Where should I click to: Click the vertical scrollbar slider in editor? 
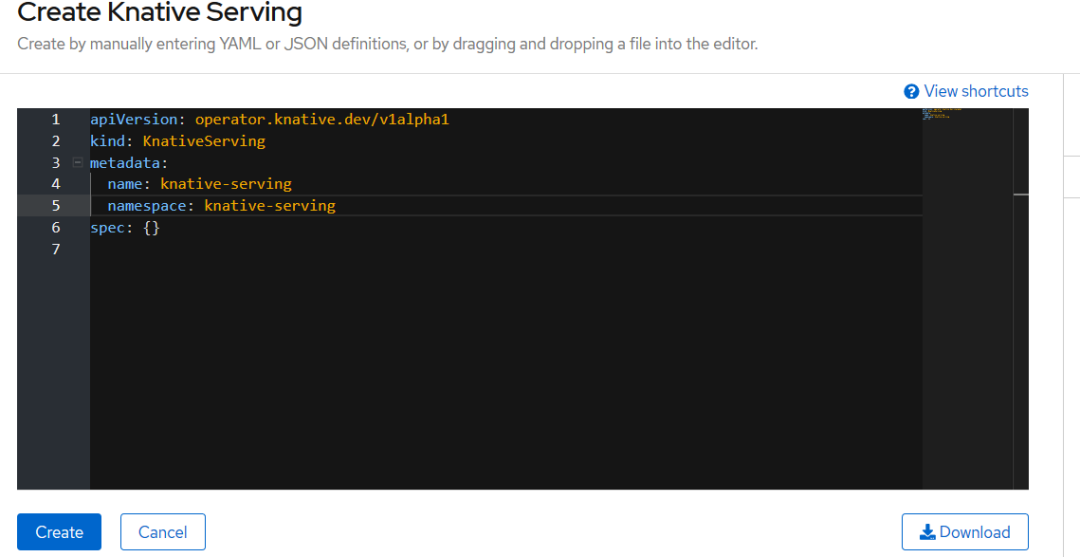[1021, 195]
